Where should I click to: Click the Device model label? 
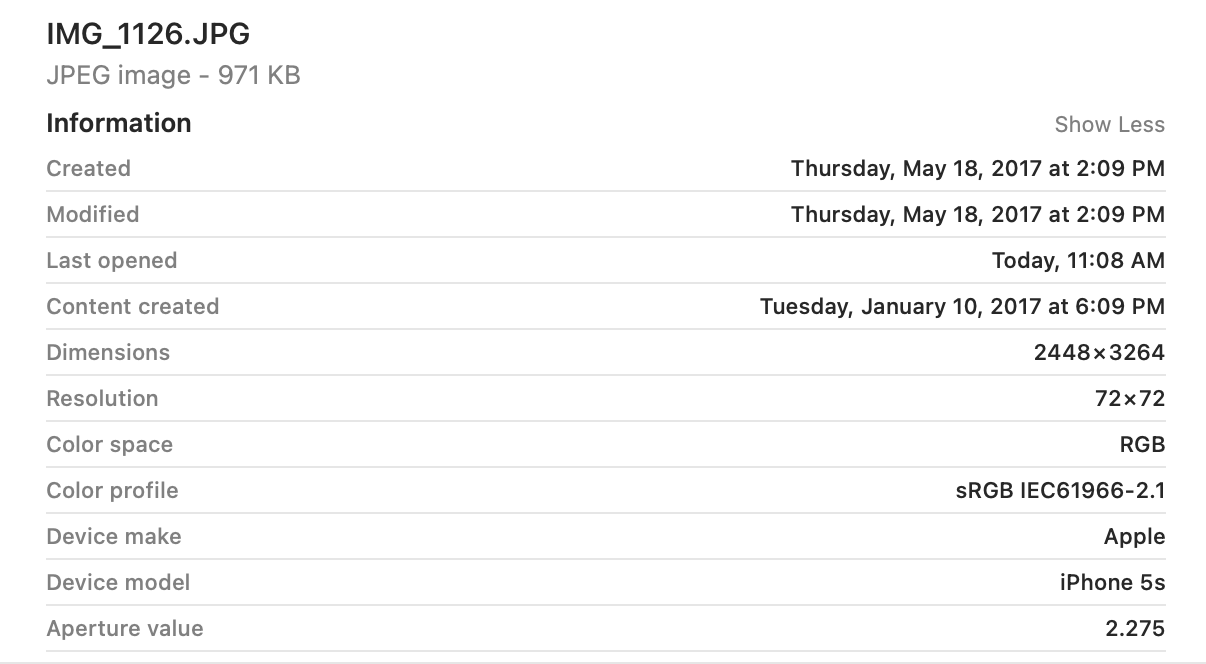tap(118, 582)
